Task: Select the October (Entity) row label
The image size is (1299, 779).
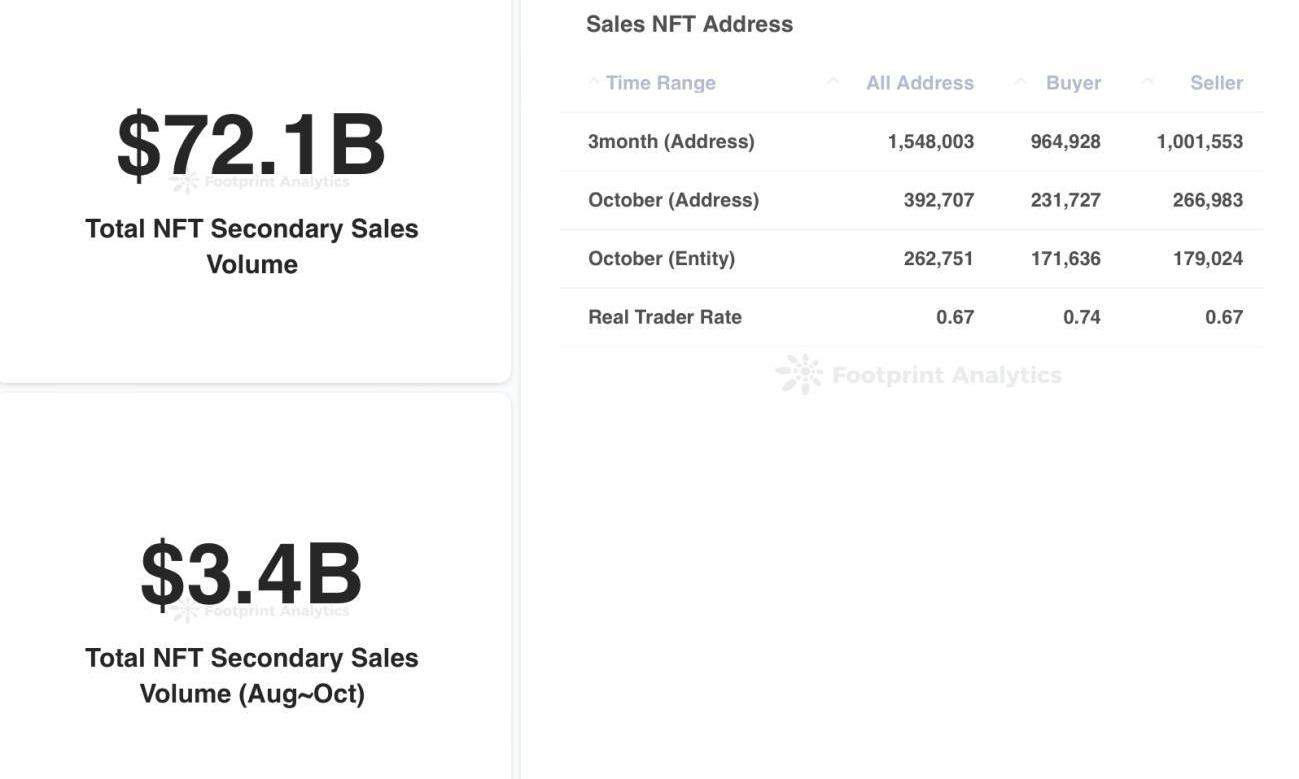Action: (661, 258)
